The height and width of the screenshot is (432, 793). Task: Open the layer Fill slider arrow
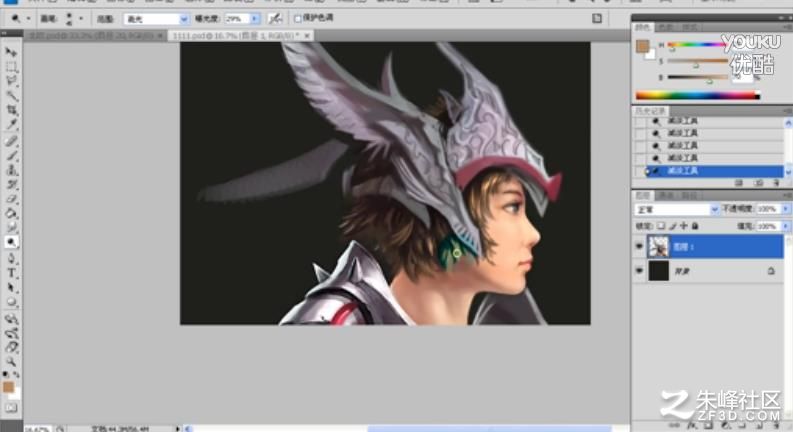tap(786, 226)
